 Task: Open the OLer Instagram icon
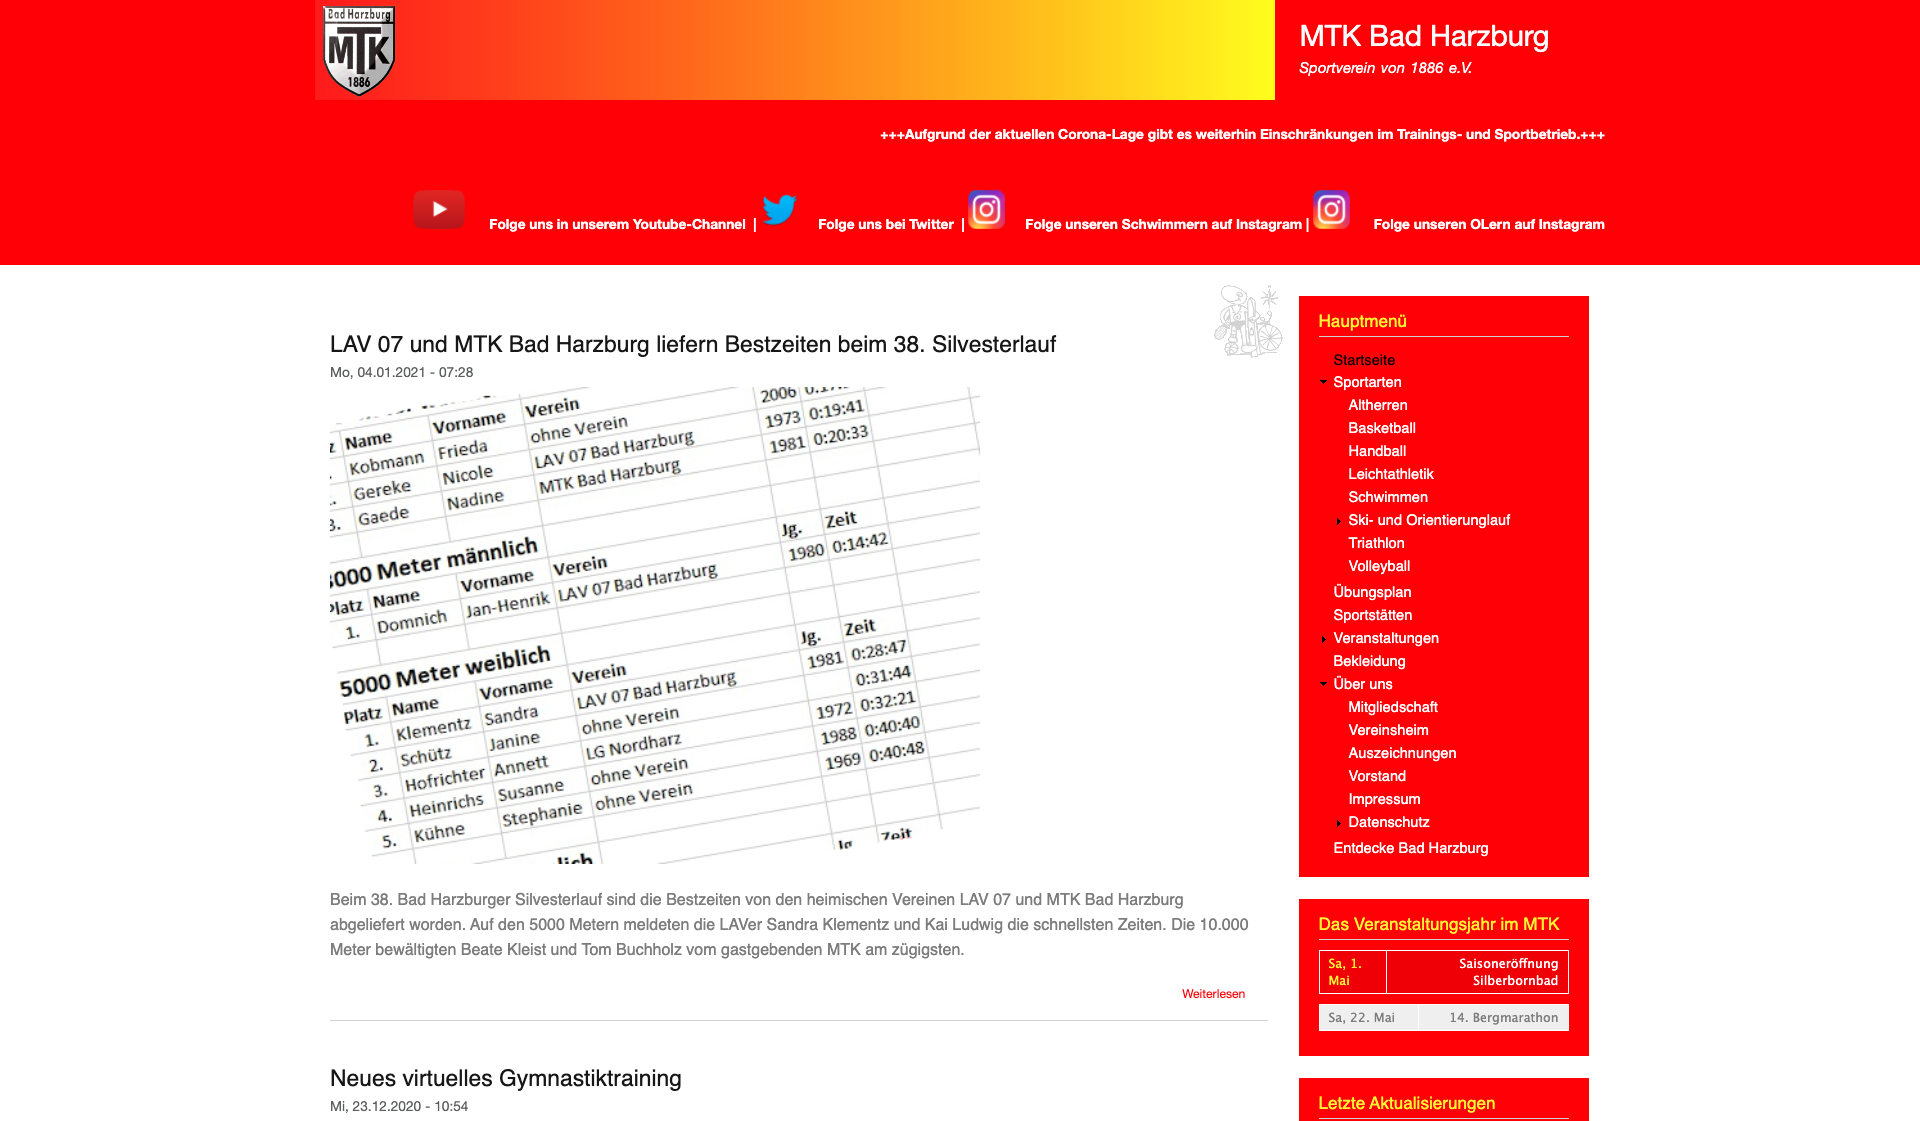click(x=1331, y=210)
